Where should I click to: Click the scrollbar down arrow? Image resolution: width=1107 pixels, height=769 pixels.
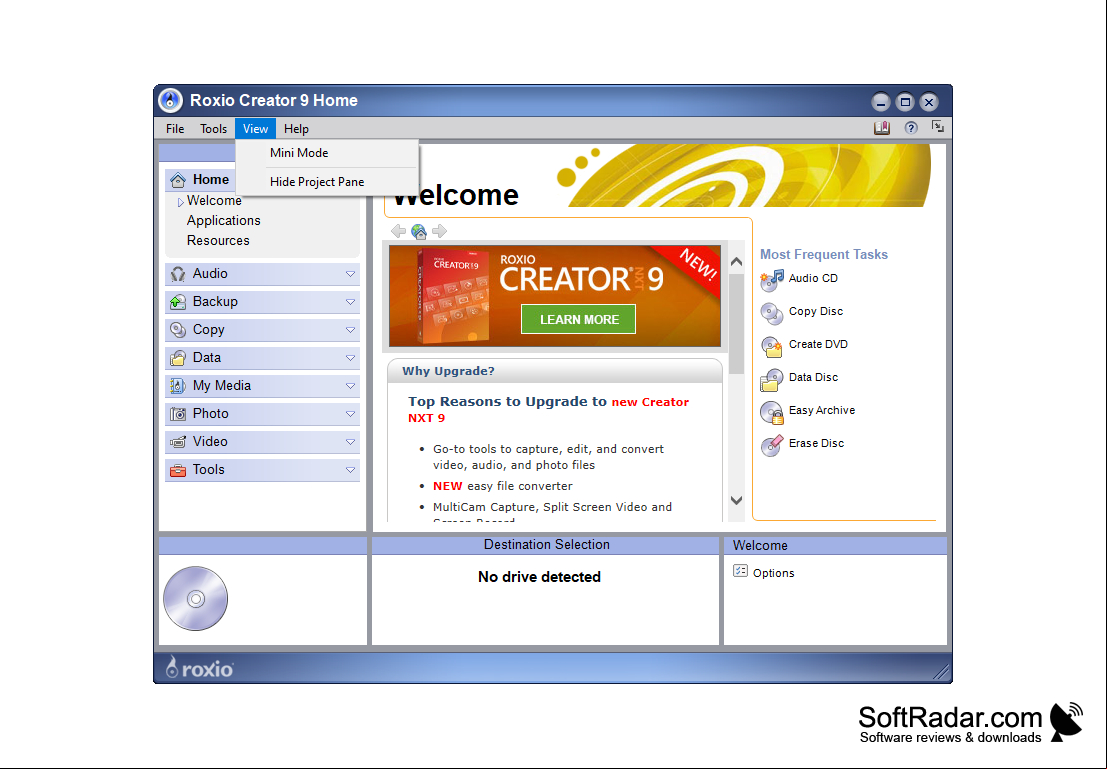[736, 500]
